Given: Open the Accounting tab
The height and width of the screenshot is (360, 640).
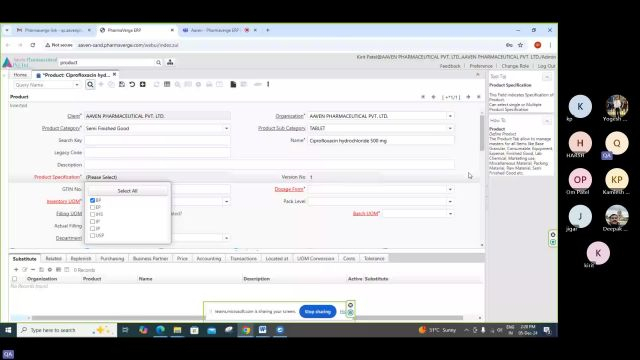Looking at the screenshot, I should pos(209,259).
